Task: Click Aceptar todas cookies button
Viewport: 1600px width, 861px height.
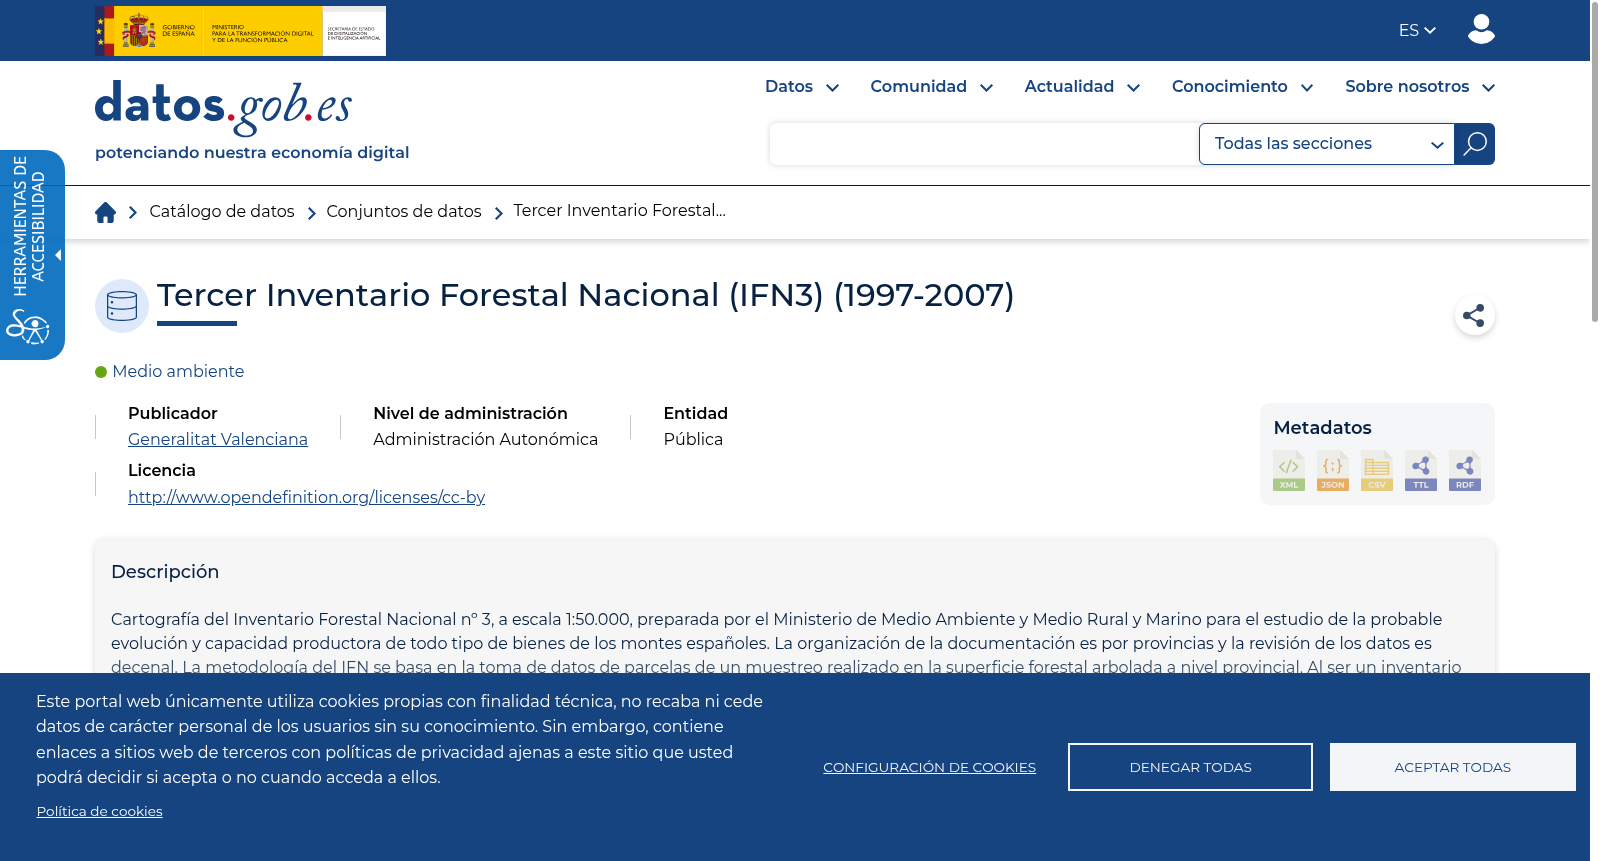Action: pyautogui.click(x=1452, y=767)
